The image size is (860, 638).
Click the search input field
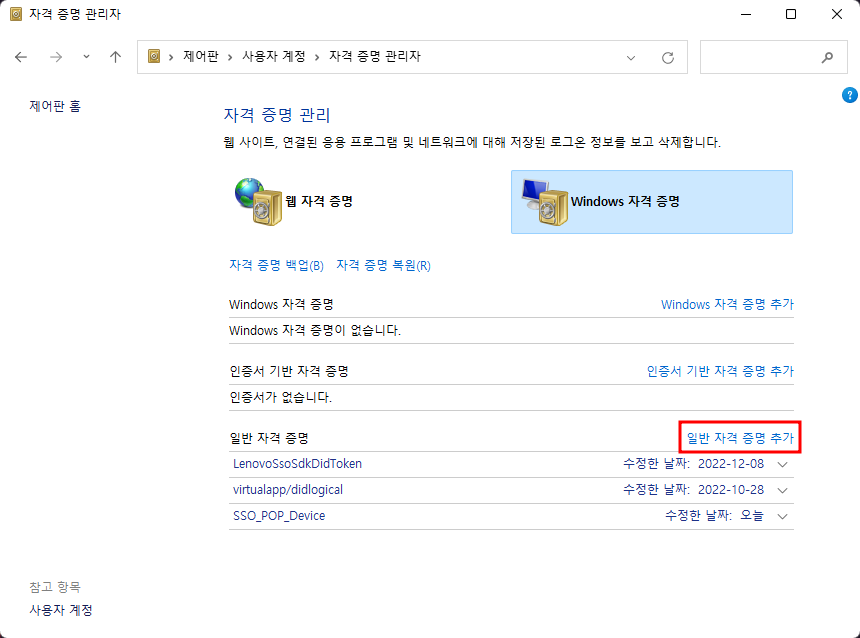760,57
